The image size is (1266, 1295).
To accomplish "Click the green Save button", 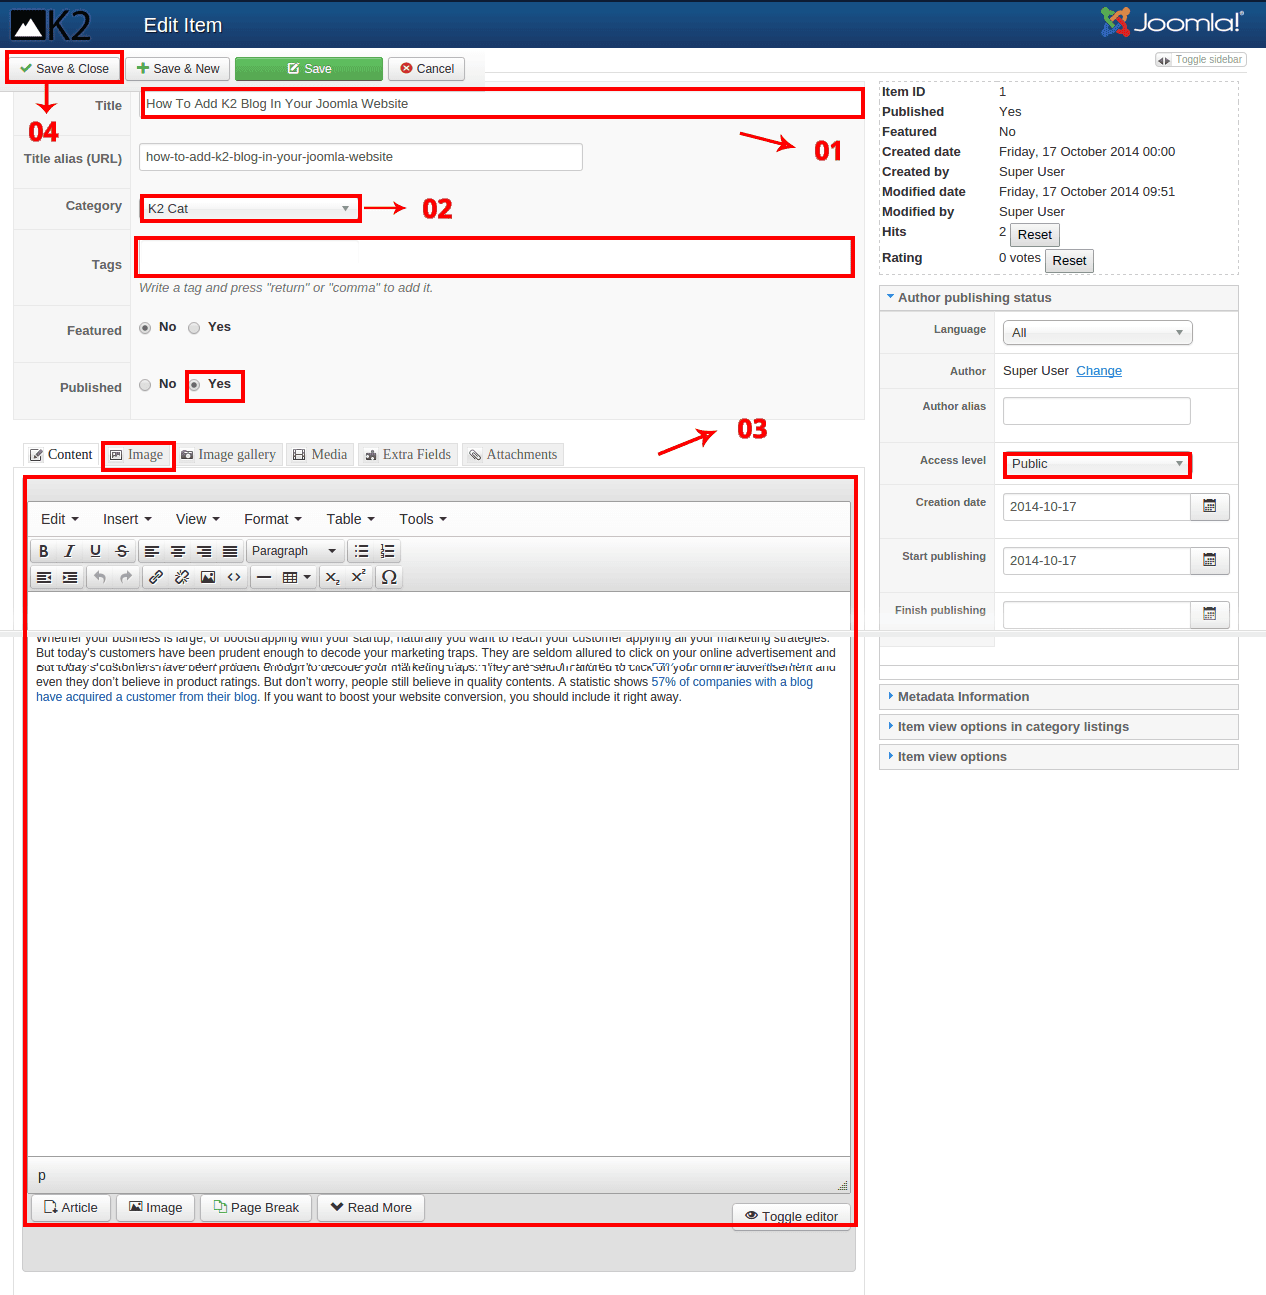I will click(x=309, y=68).
